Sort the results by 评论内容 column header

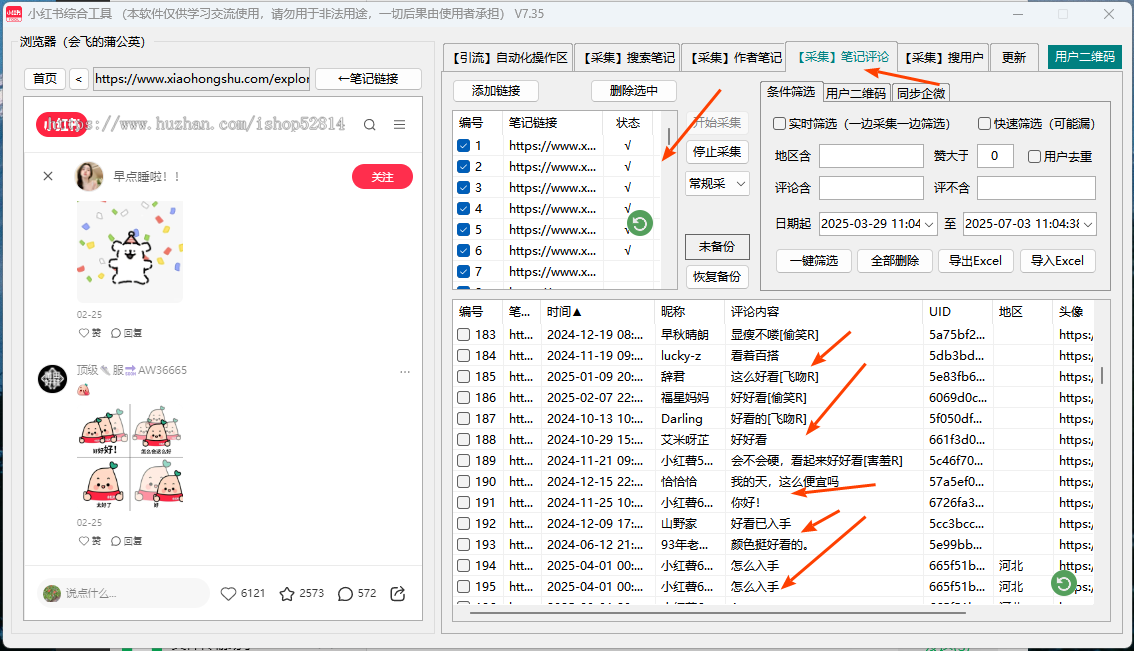pos(823,312)
